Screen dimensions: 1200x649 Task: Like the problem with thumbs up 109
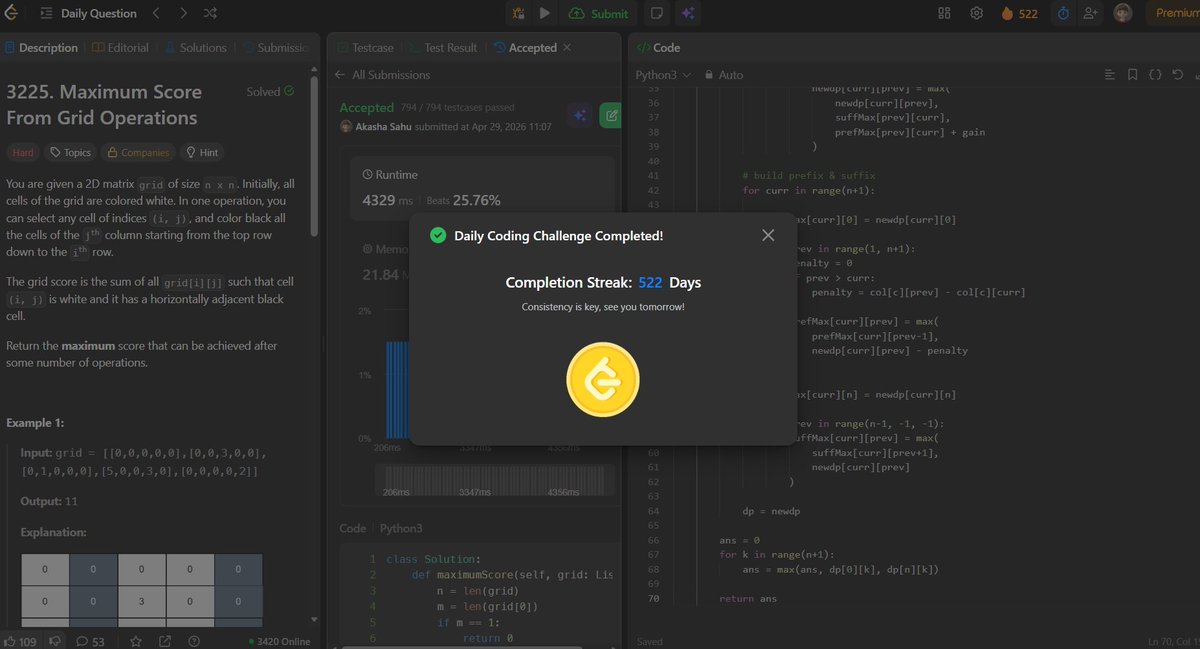[x=21, y=641]
